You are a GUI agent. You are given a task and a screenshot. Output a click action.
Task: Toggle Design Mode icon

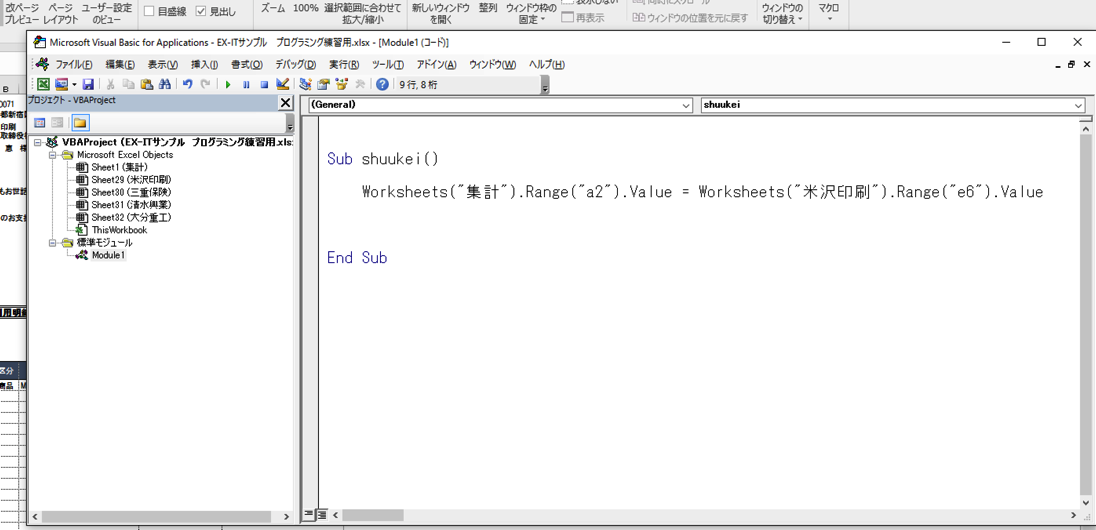click(x=282, y=84)
